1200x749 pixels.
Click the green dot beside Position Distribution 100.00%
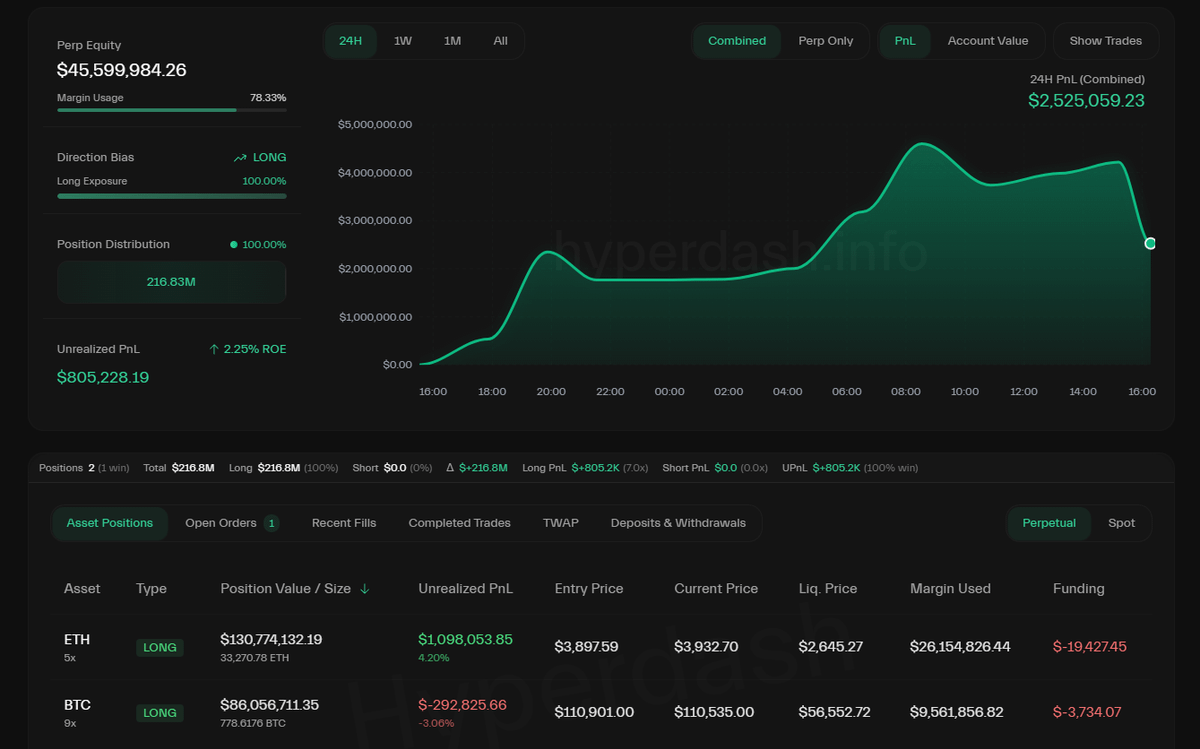pos(232,244)
